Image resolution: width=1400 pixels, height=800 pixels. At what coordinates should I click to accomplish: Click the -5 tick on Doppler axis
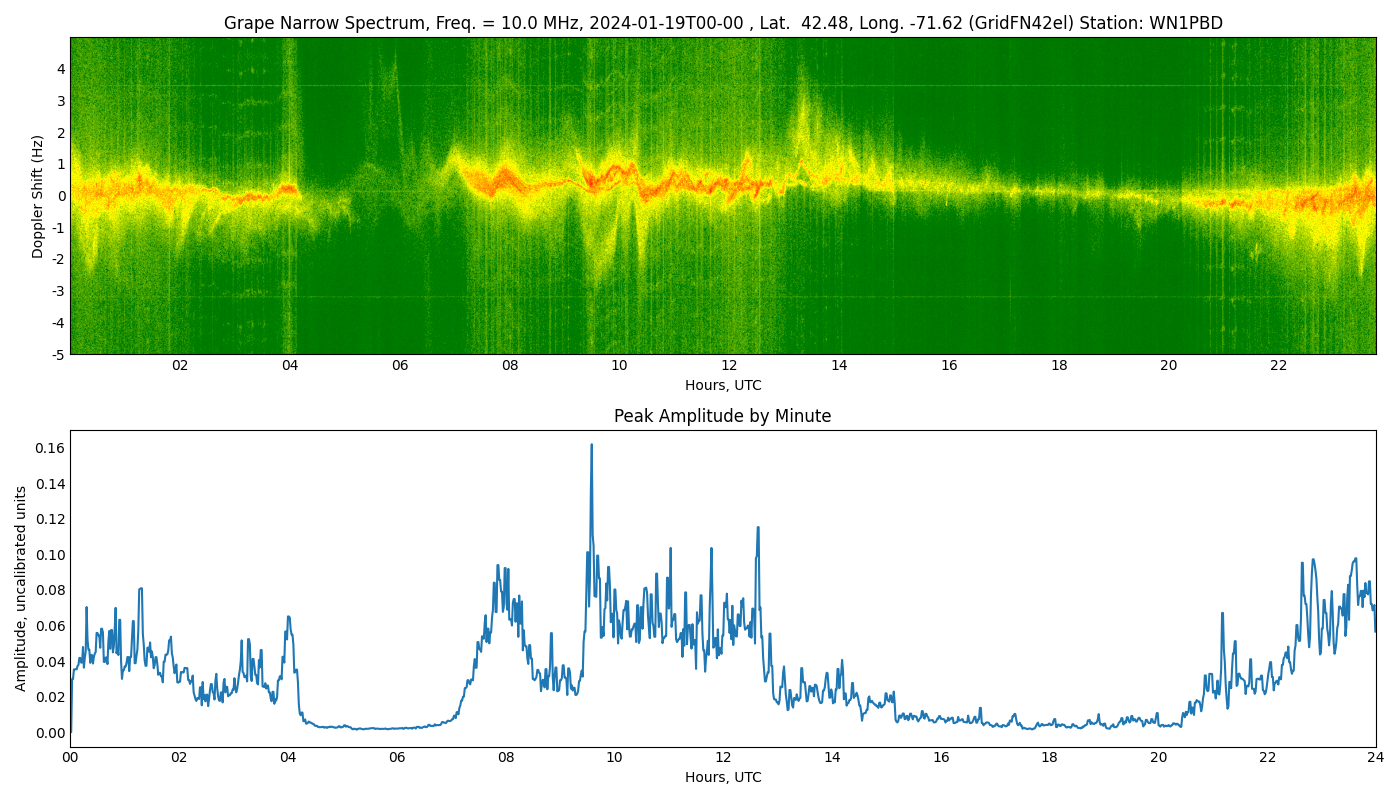click(58, 354)
